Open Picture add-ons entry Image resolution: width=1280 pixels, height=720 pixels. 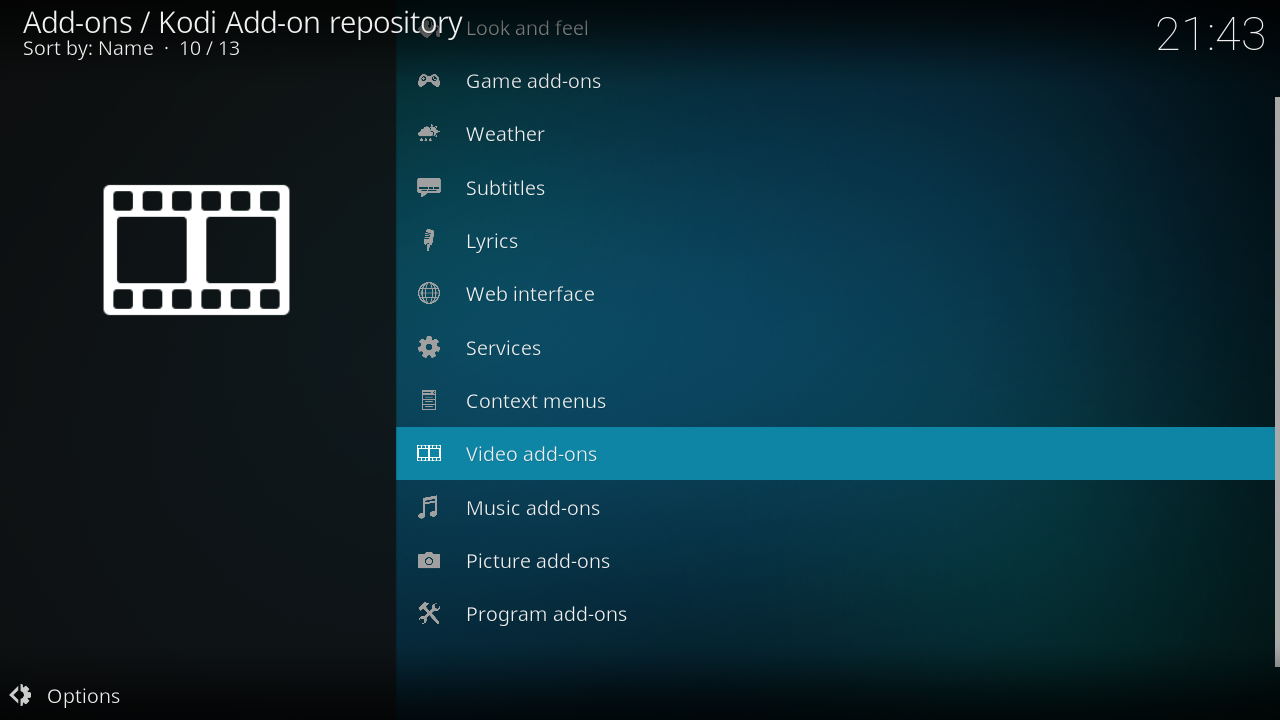pos(537,561)
